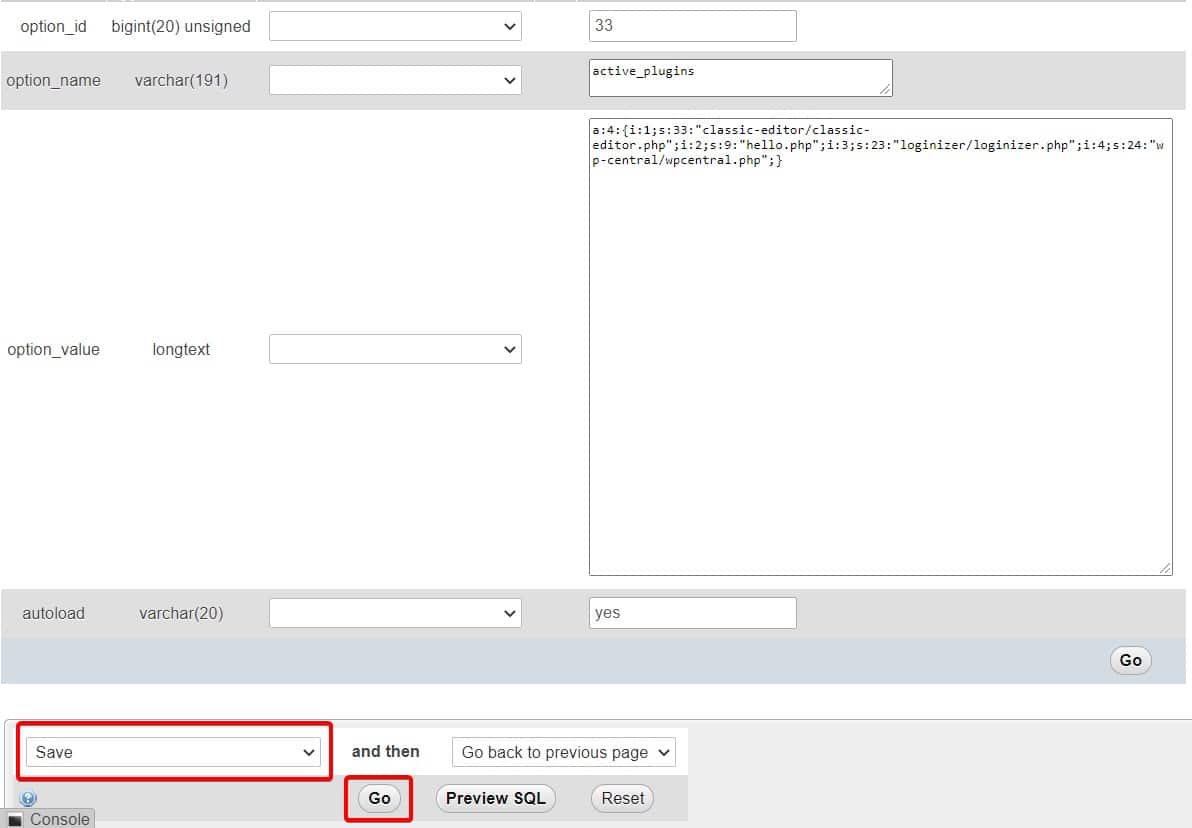
Task: Click the option_id field containing 33
Action: [x=692, y=26]
